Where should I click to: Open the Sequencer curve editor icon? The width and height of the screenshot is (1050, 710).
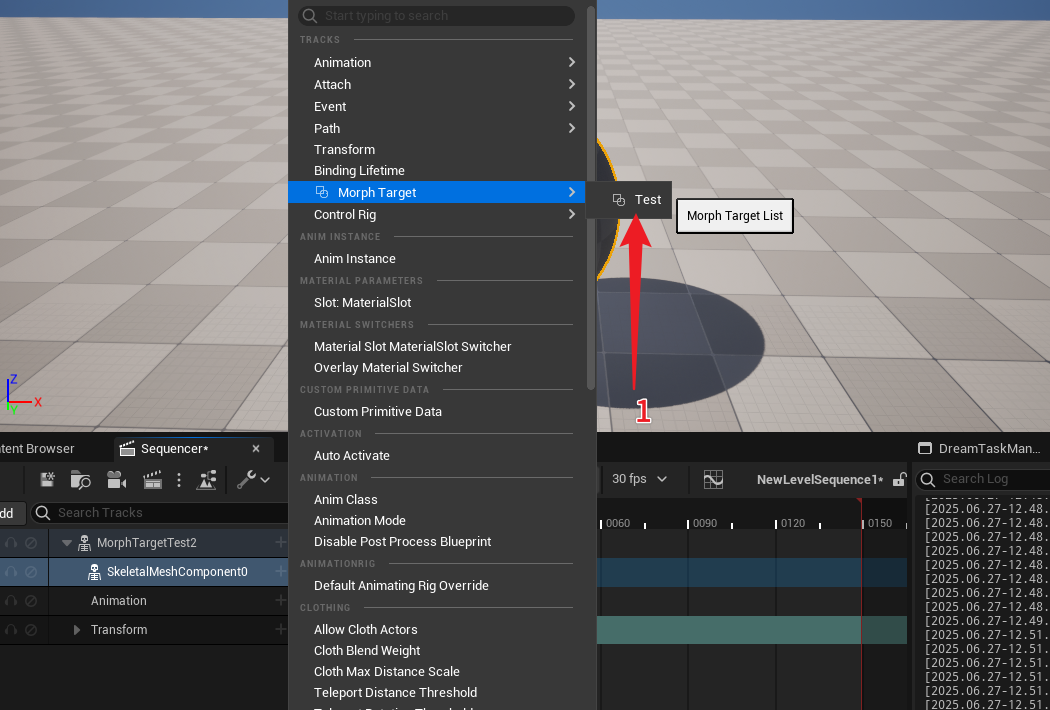[x=713, y=479]
